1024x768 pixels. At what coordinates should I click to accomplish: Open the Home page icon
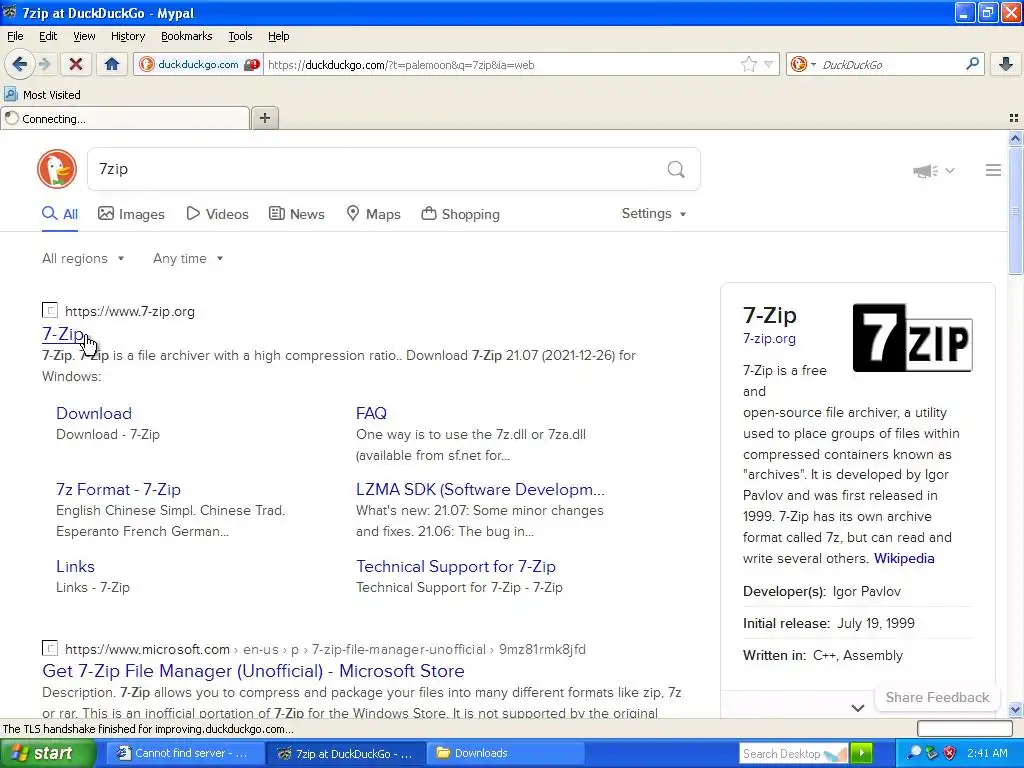click(112, 64)
